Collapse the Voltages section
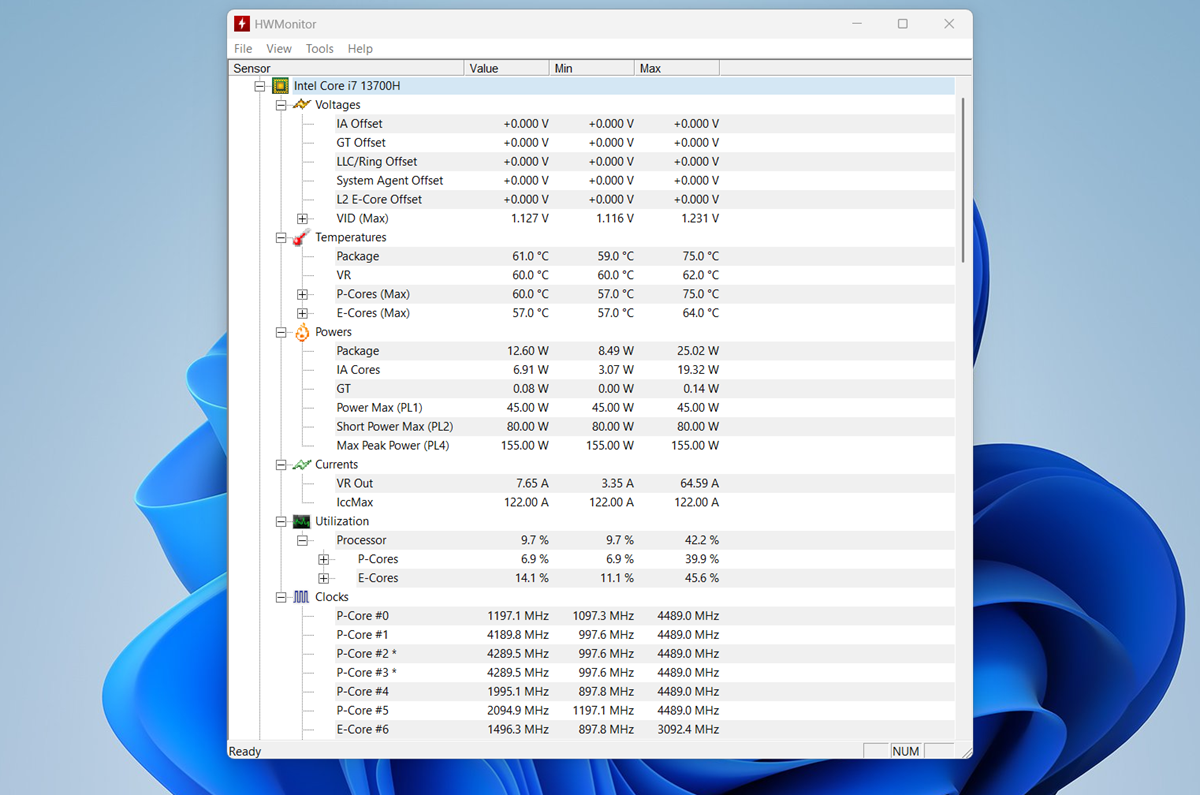 (281, 105)
